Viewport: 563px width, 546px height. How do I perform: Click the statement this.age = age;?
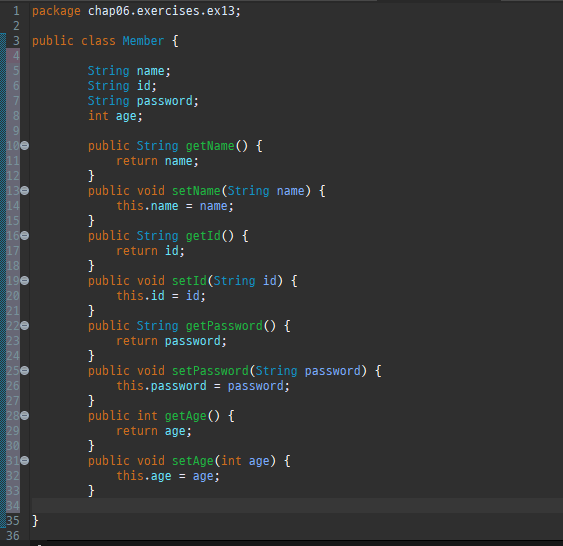pos(168,476)
